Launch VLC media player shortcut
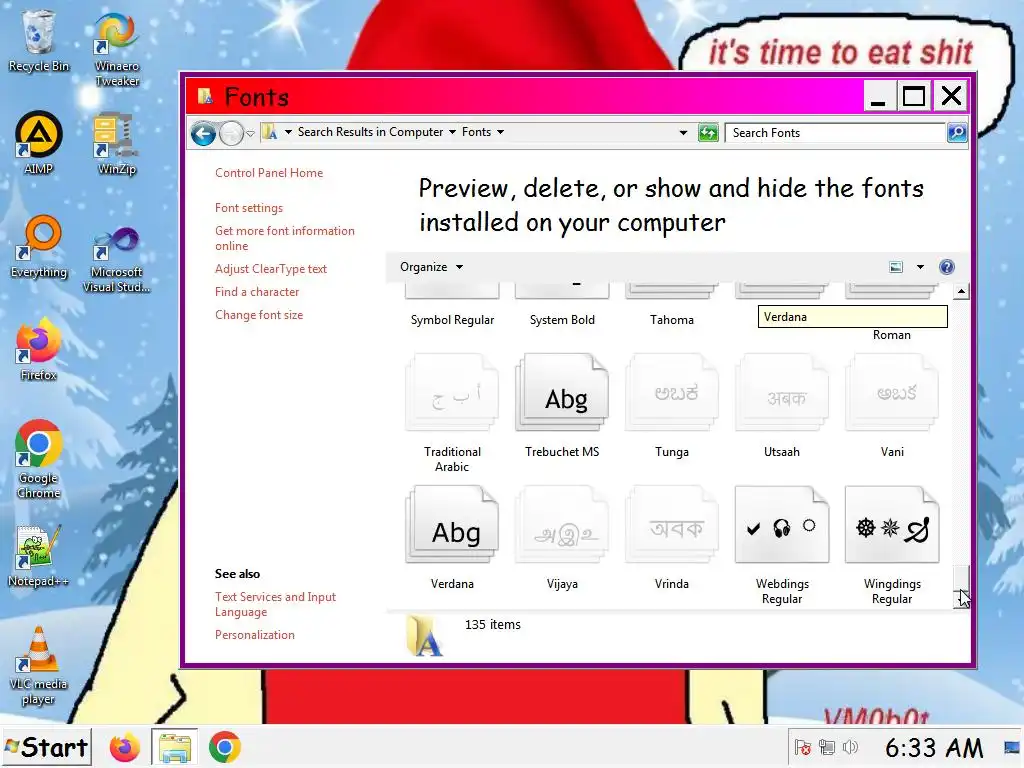The height and width of the screenshot is (768, 1024). point(39,665)
